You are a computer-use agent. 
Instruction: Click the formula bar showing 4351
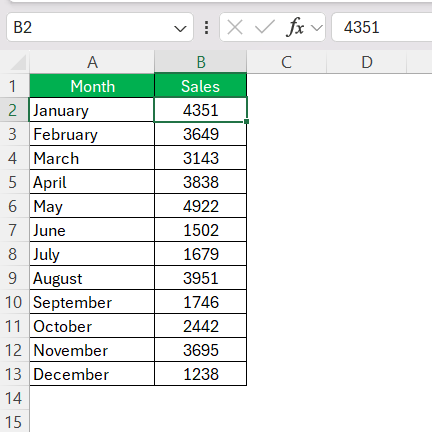click(382, 27)
